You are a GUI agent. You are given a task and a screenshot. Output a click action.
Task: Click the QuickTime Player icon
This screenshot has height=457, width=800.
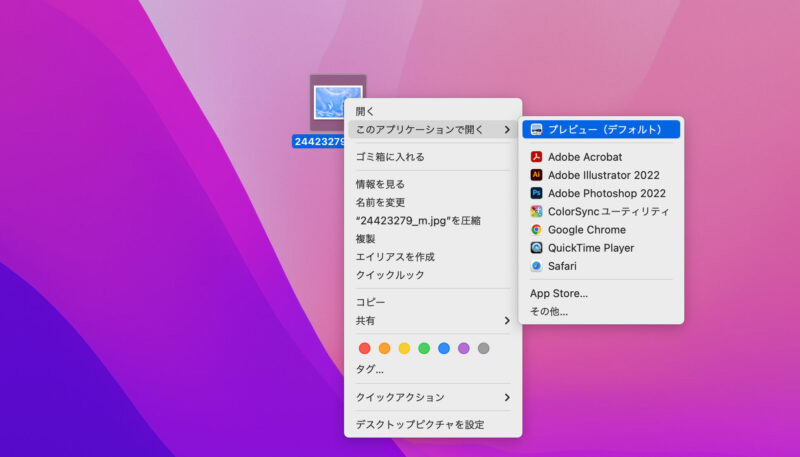(536, 248)
